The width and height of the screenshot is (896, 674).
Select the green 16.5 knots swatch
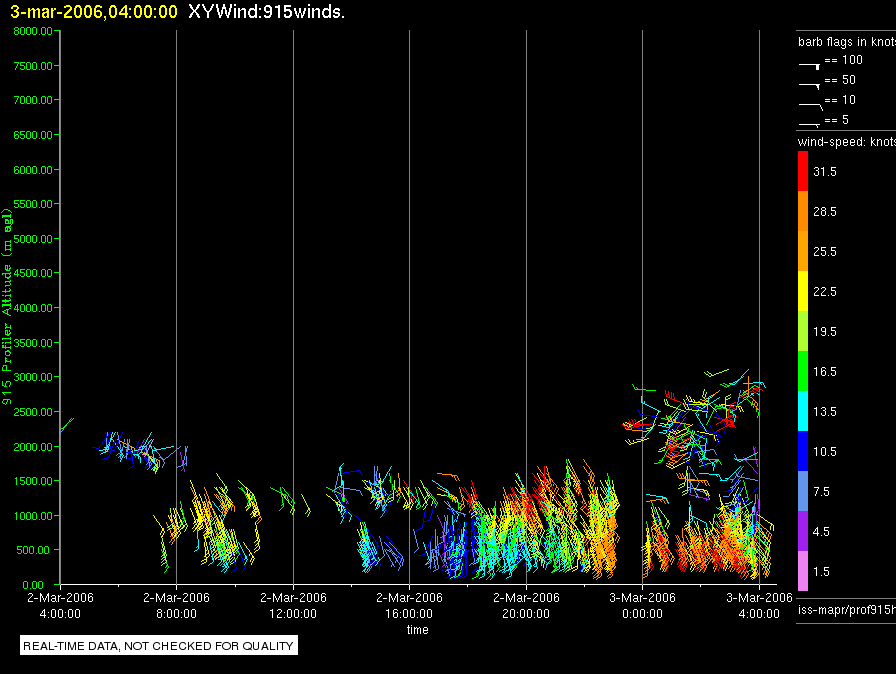point(803,371)
